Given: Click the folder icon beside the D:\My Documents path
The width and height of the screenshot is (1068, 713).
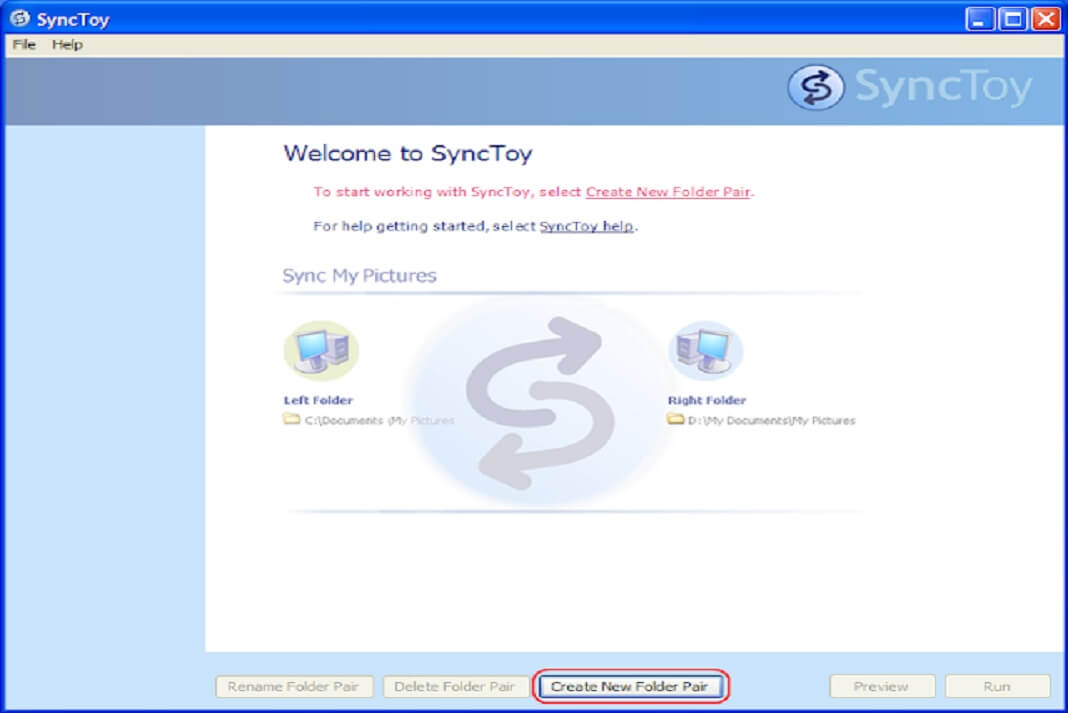Looking at the screenshot, I should click(675, 420).
